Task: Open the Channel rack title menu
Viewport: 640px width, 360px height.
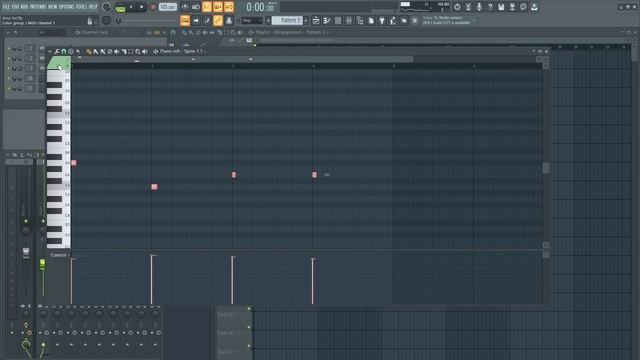Action: tap(94, 32)
